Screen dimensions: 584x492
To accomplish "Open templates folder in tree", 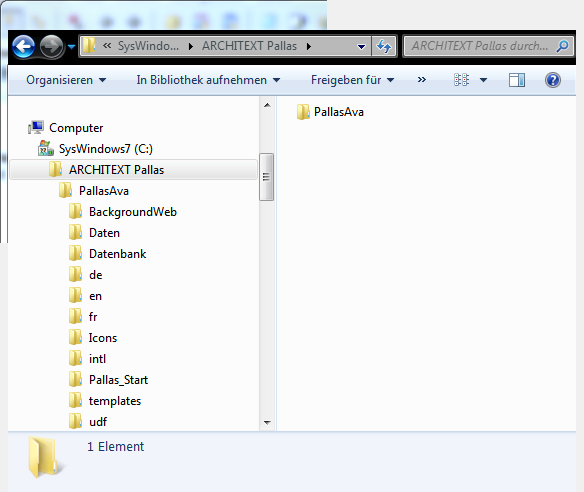I will [115, 401].
